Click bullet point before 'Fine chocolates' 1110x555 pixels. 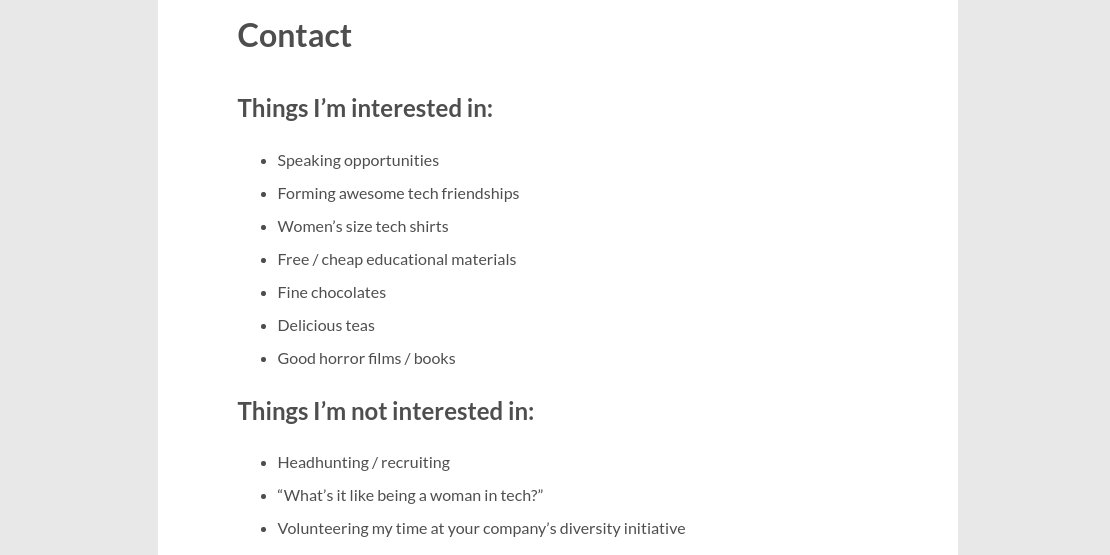[263, 293]
